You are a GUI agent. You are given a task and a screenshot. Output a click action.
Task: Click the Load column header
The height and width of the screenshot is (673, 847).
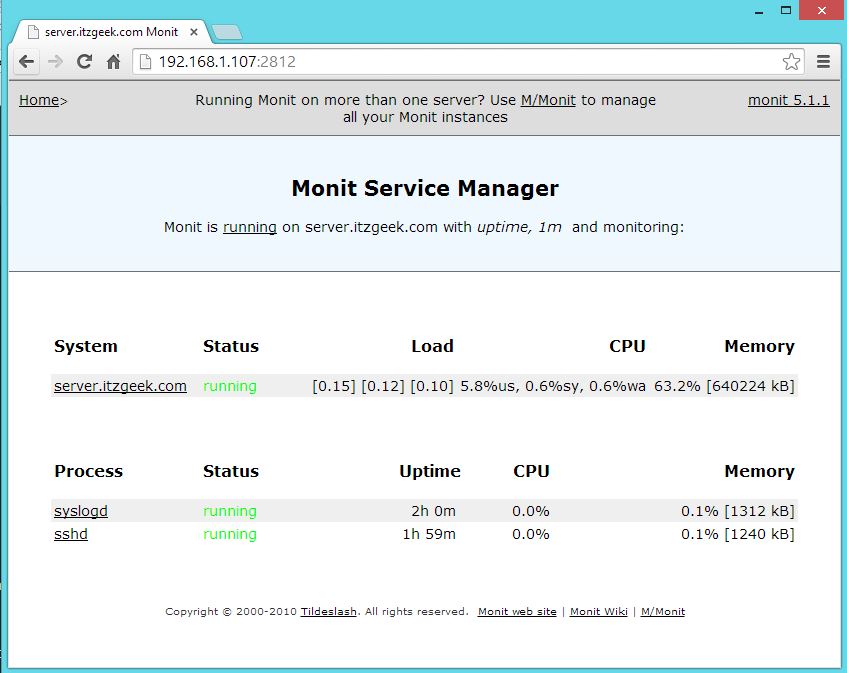coord(432,346)
